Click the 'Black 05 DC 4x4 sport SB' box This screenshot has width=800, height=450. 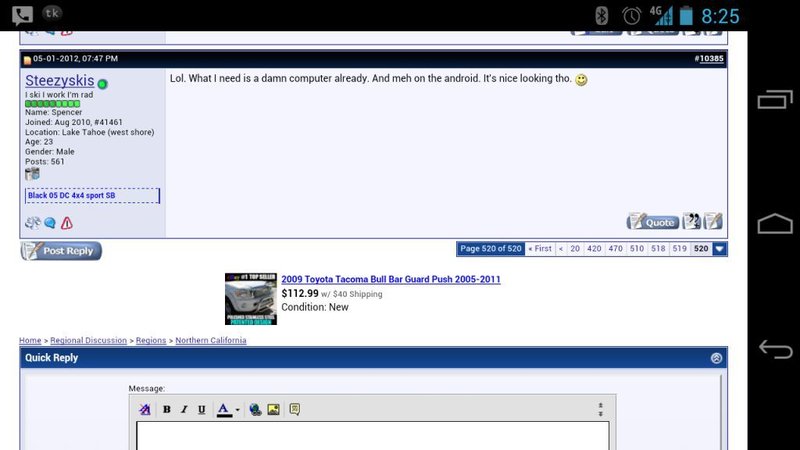[92, 195]
